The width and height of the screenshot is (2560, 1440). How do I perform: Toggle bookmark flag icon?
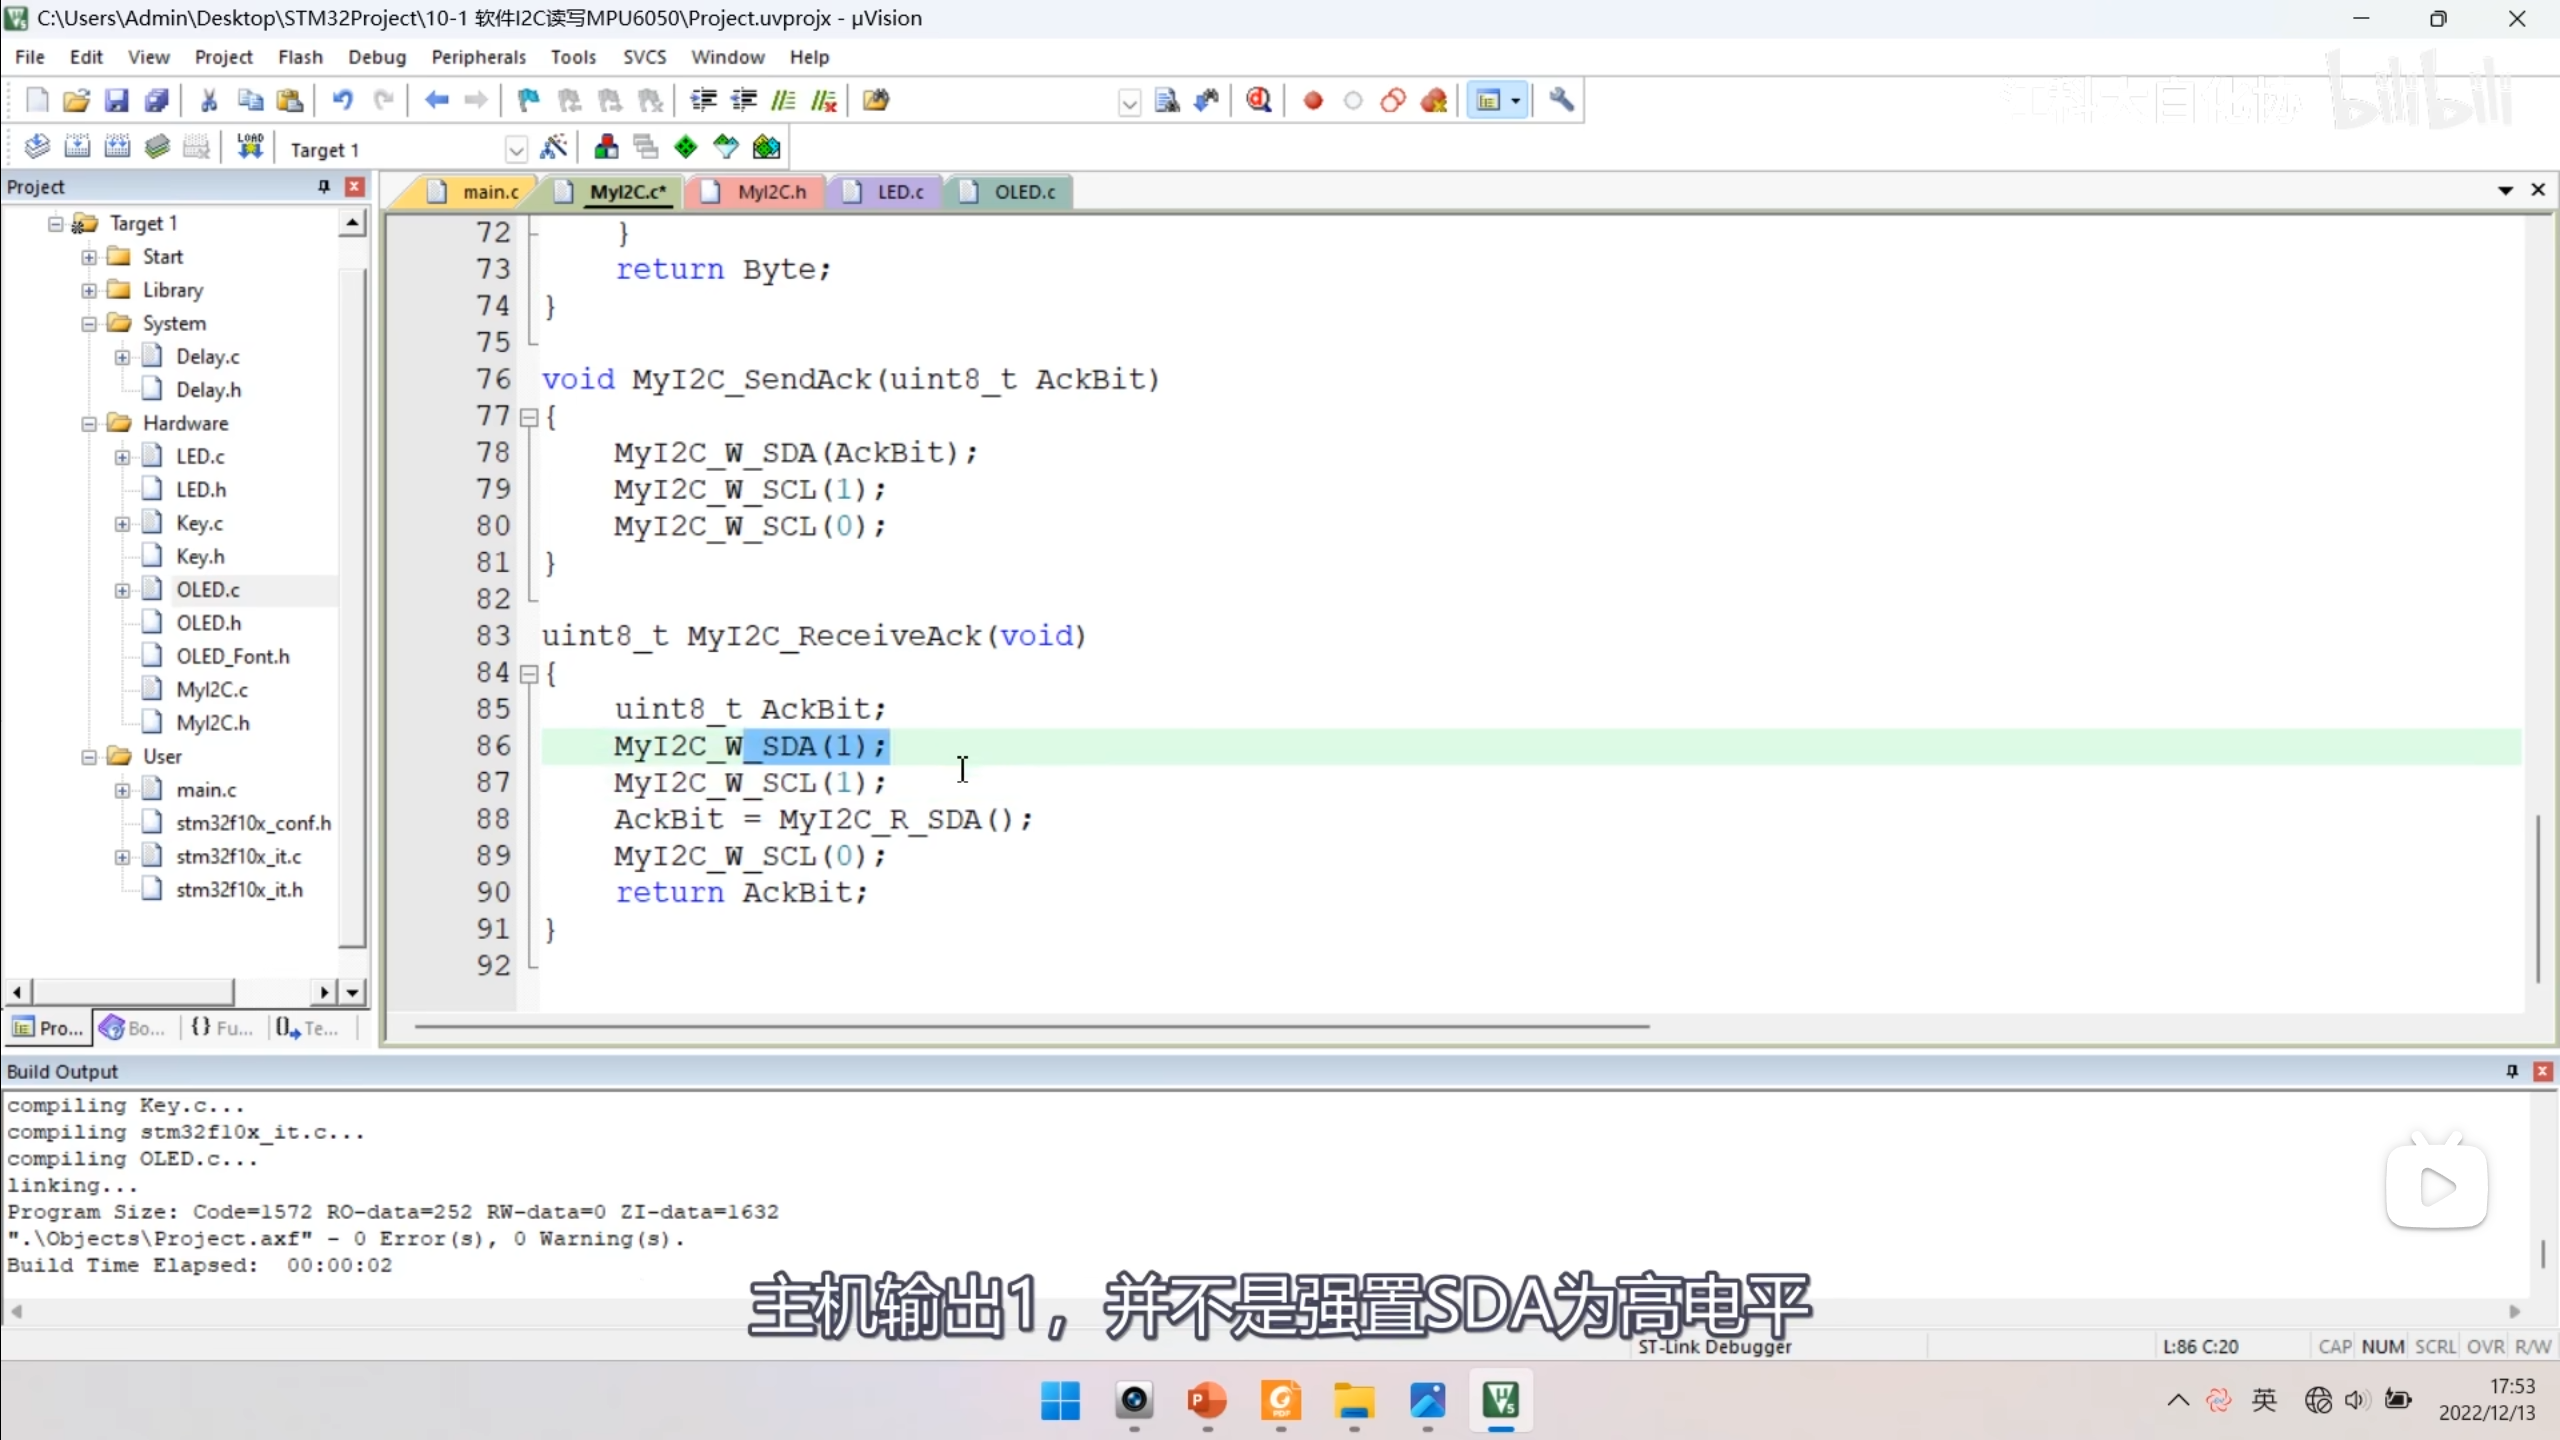click(x=528, y=100)
